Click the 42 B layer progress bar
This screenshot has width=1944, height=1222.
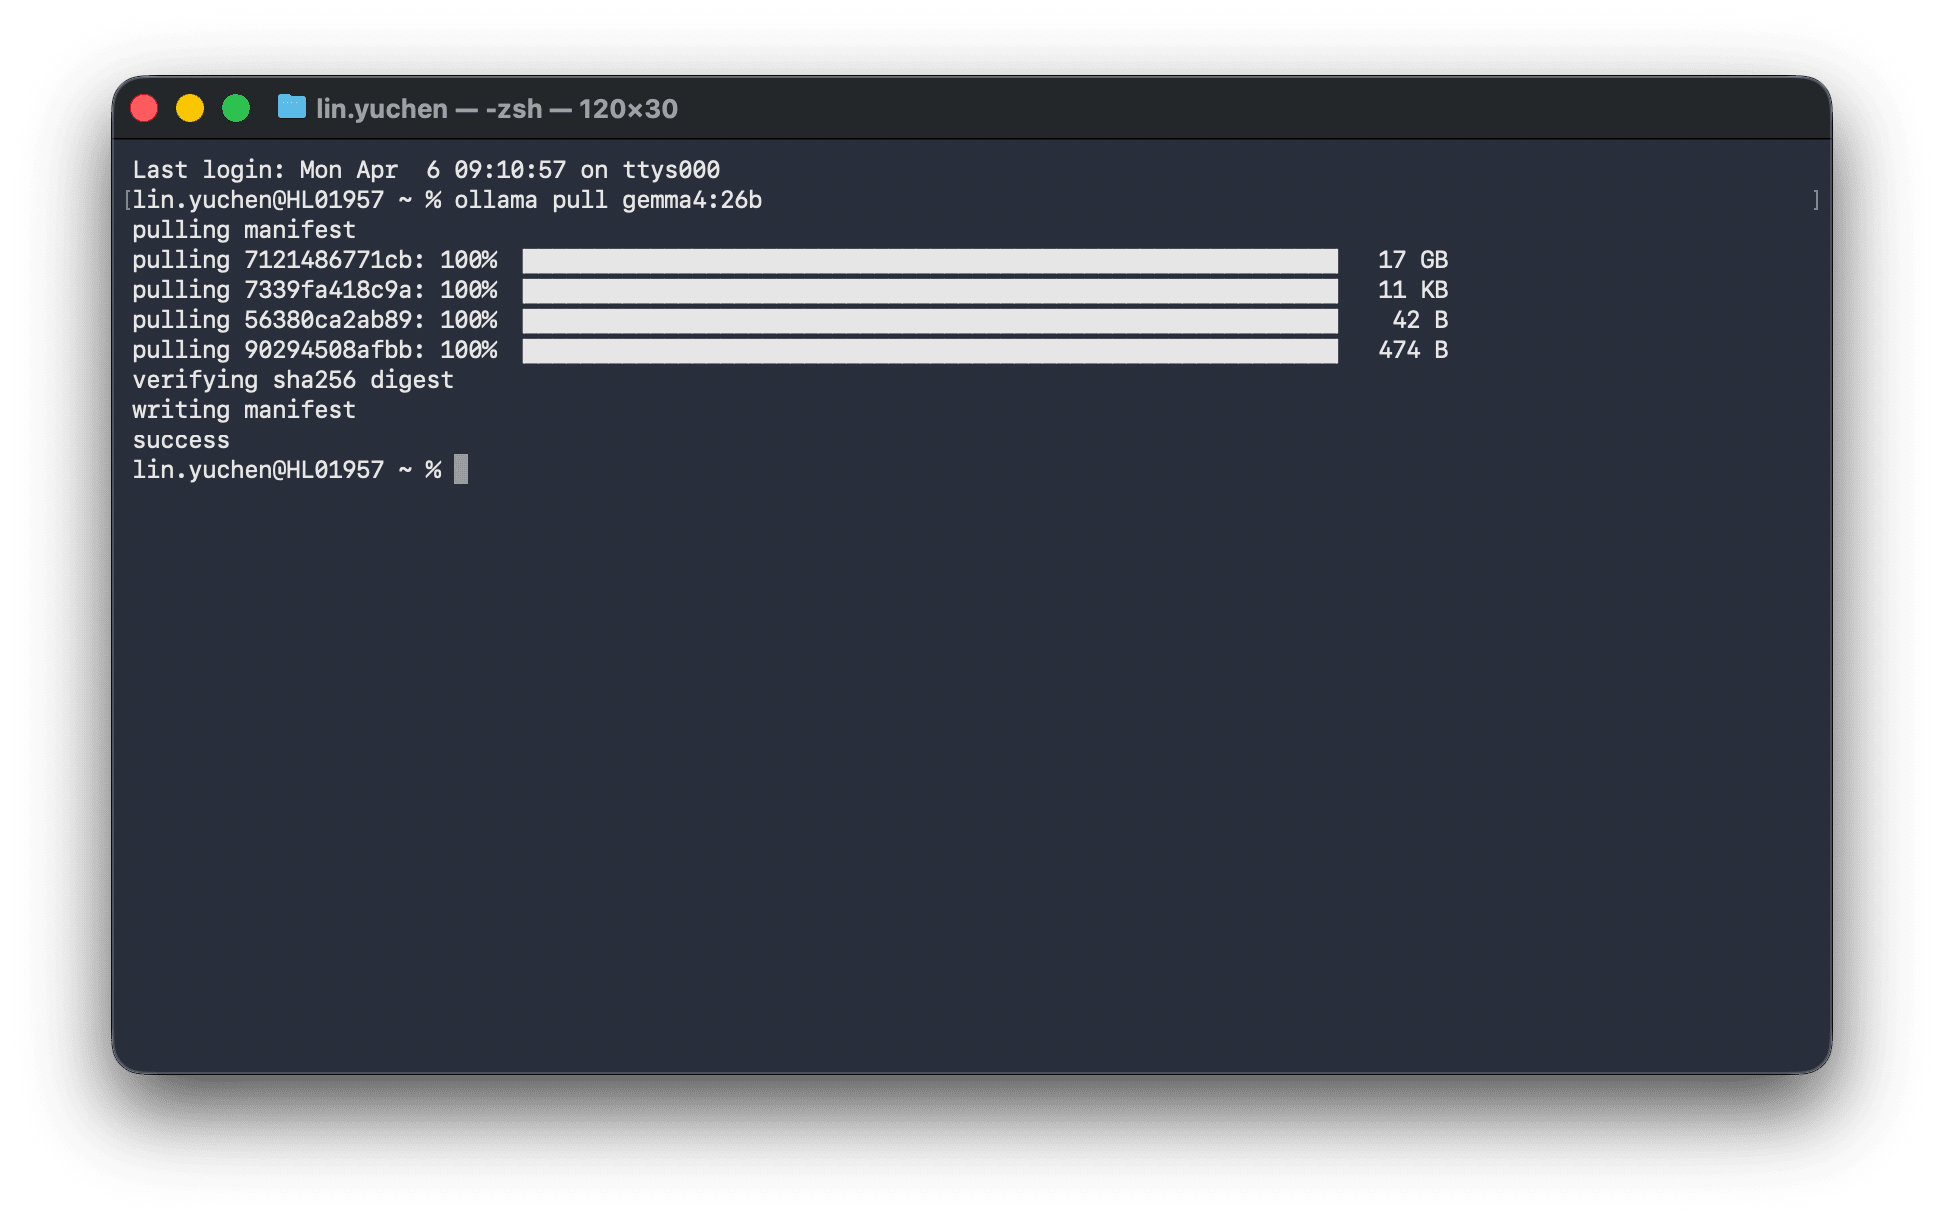tap(929, 321)
